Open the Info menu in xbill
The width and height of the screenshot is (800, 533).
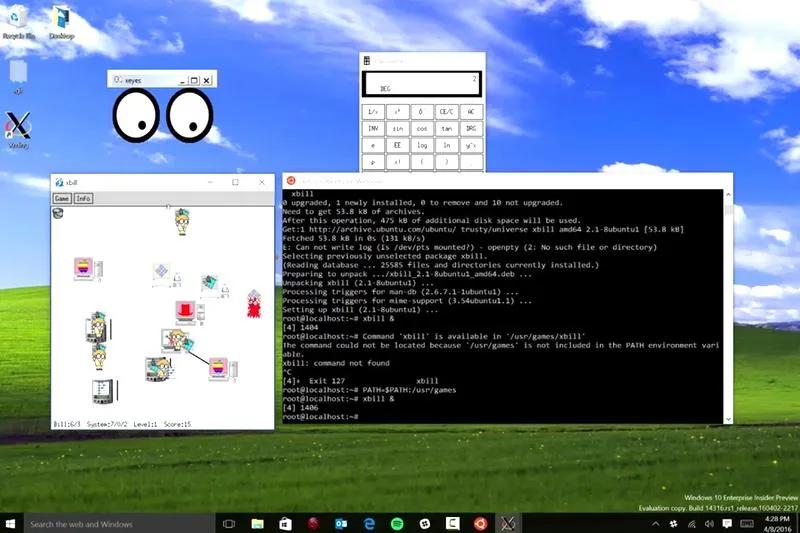tap(84, 198)
